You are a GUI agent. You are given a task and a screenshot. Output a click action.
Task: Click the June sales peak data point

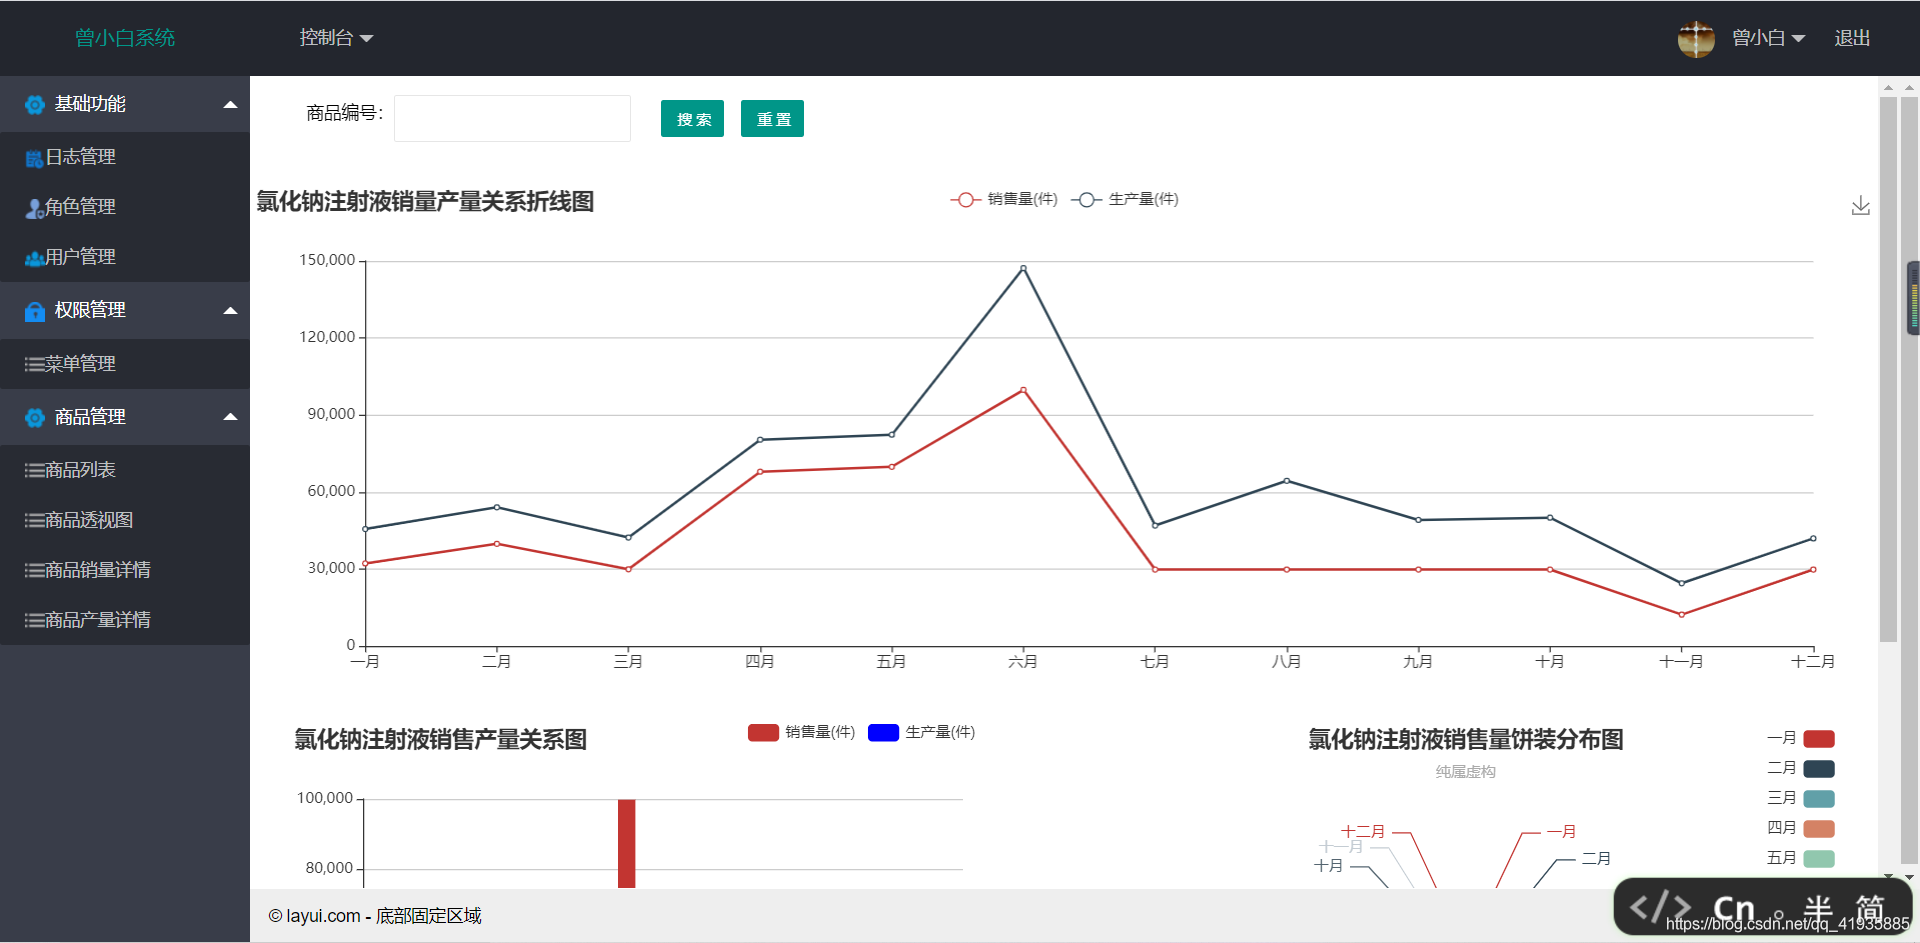1023,390
